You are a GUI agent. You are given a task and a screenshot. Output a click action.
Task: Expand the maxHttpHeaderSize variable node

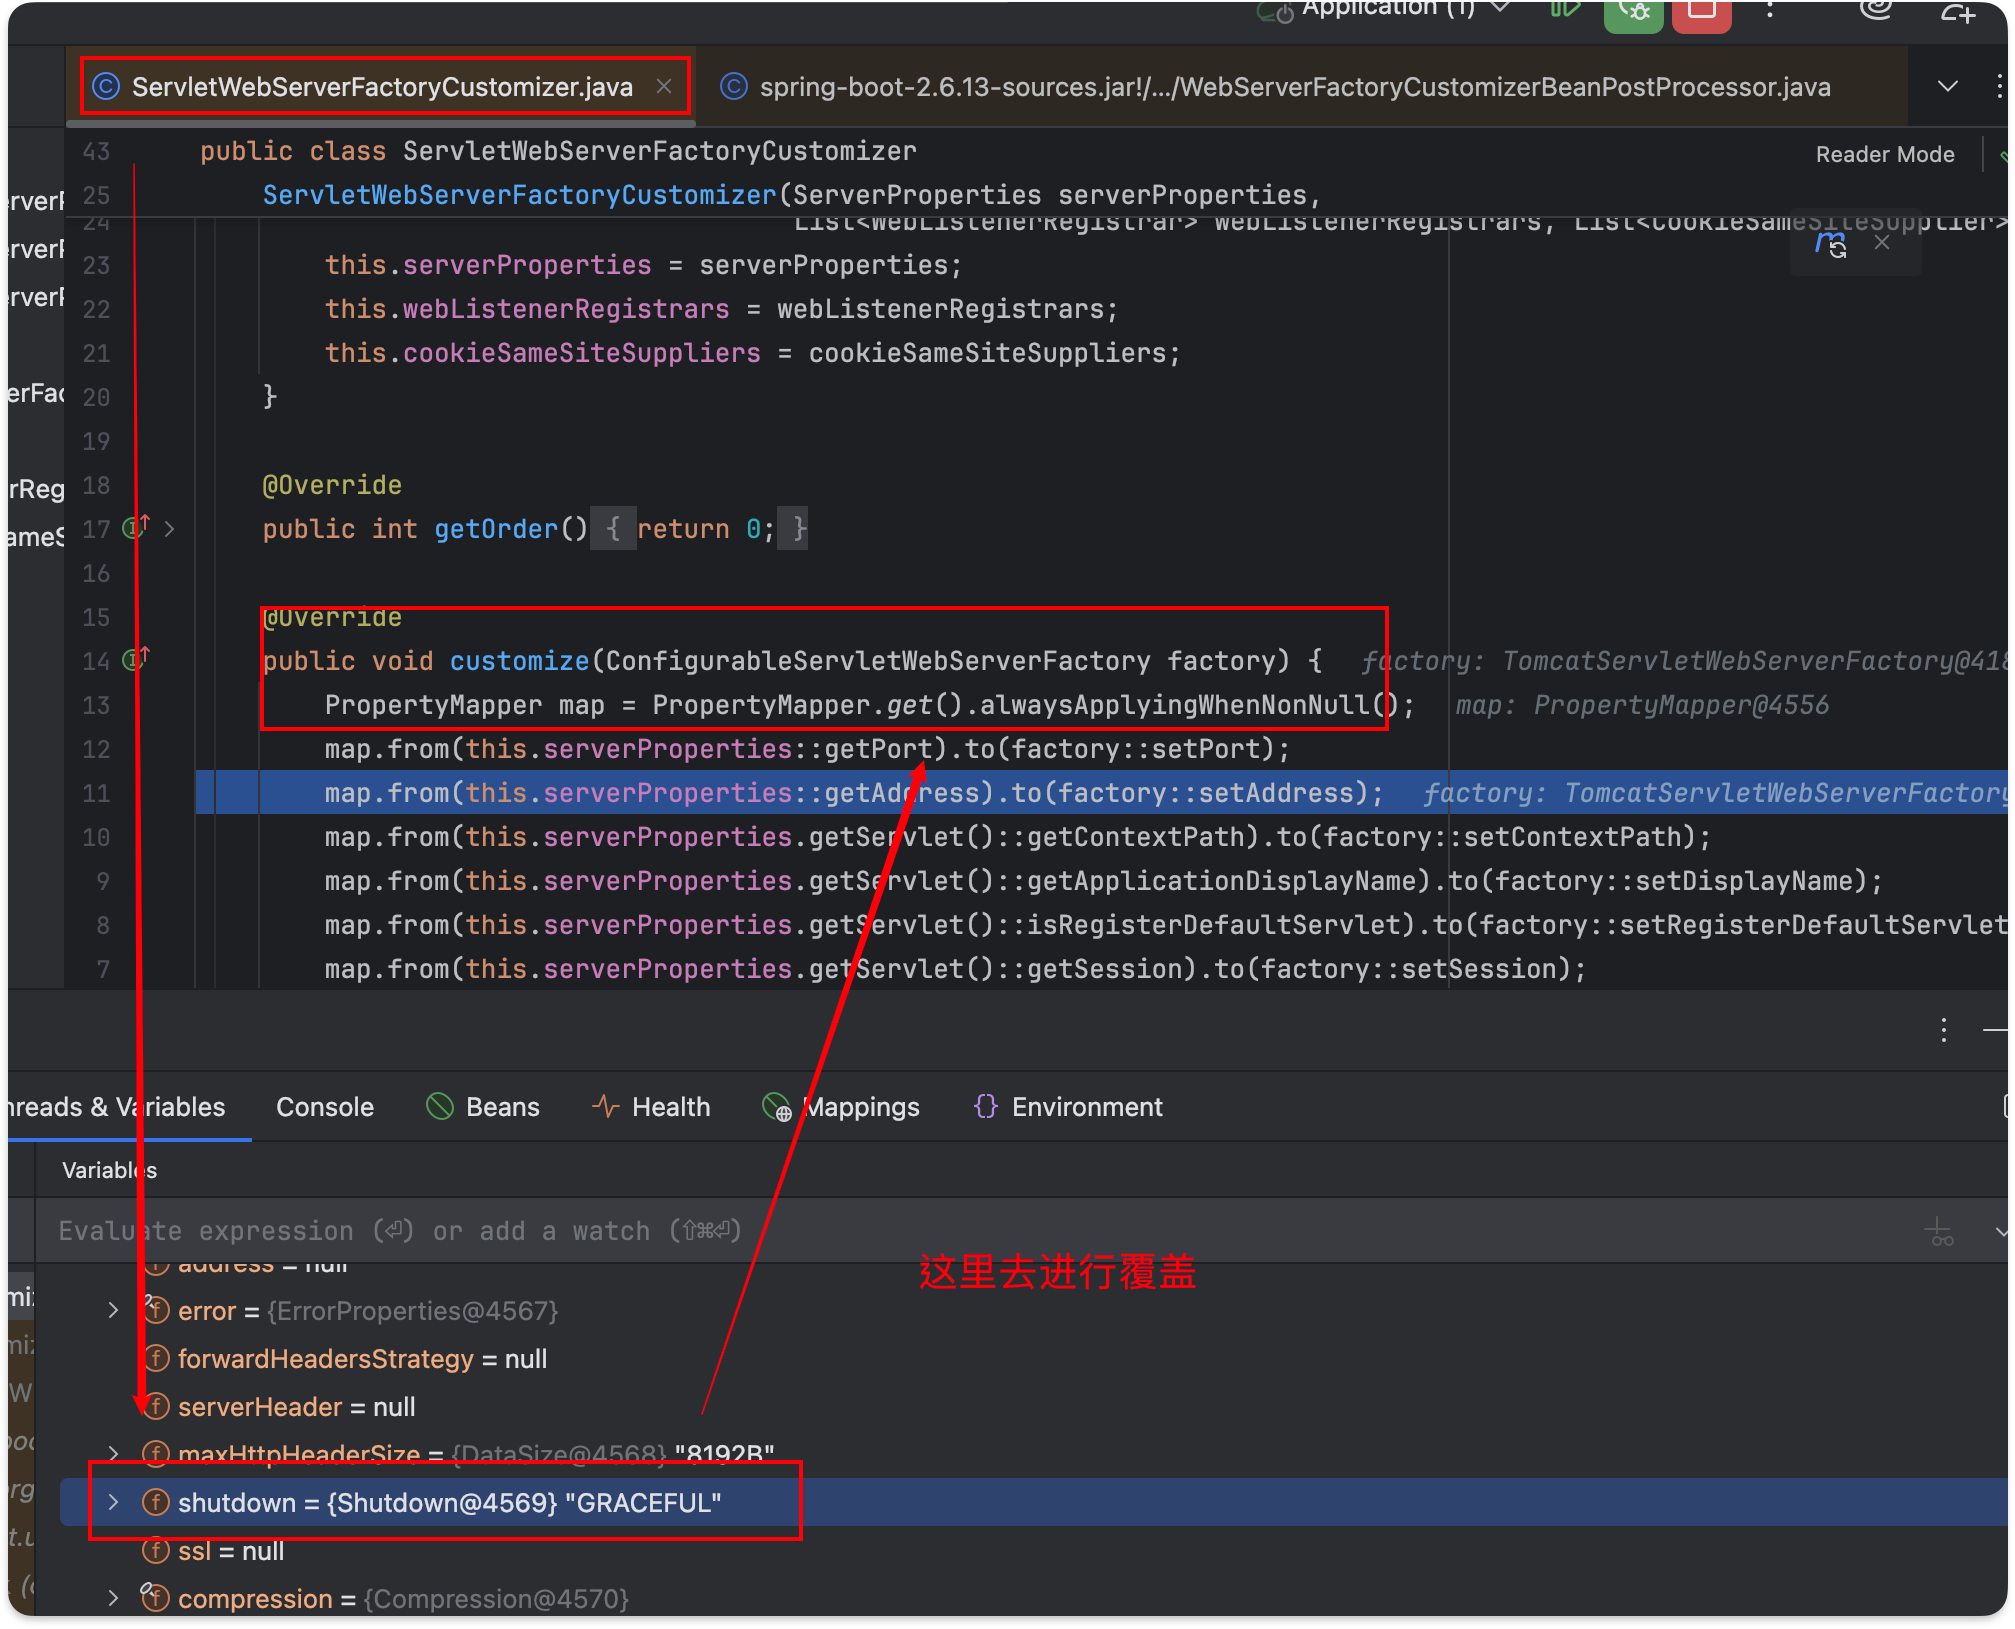(113, 1455)
